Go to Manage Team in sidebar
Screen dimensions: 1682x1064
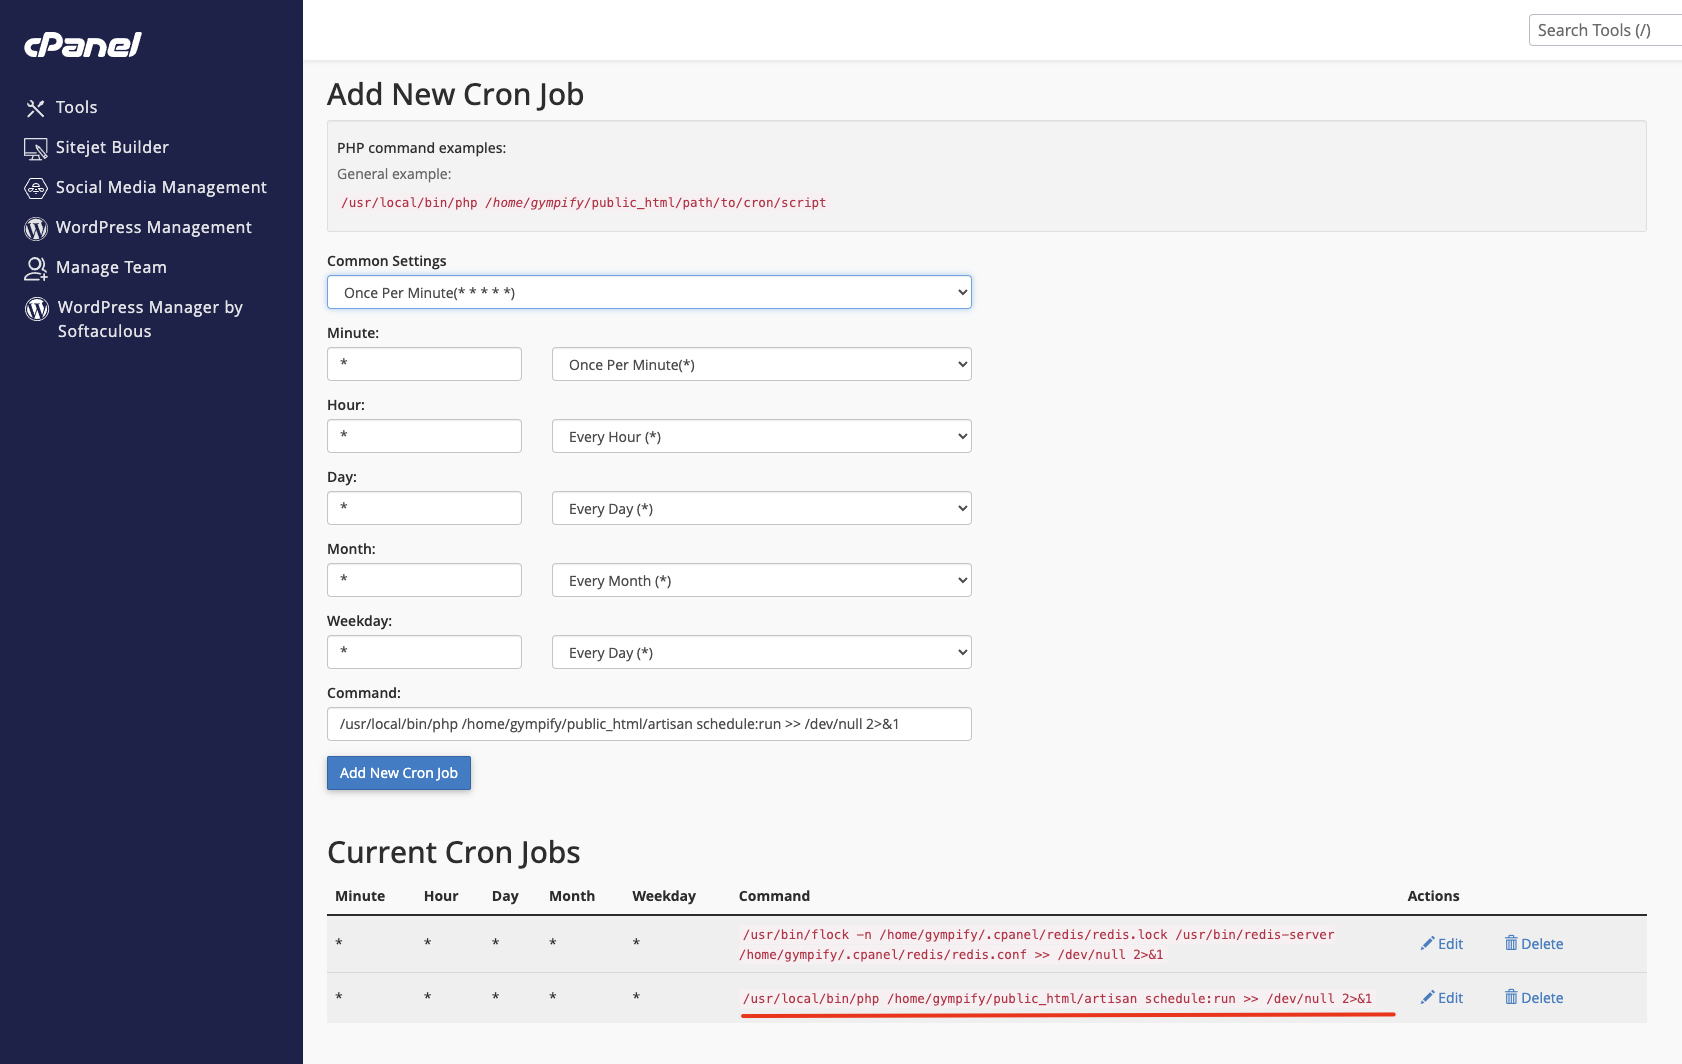click(x=111, y=268)
